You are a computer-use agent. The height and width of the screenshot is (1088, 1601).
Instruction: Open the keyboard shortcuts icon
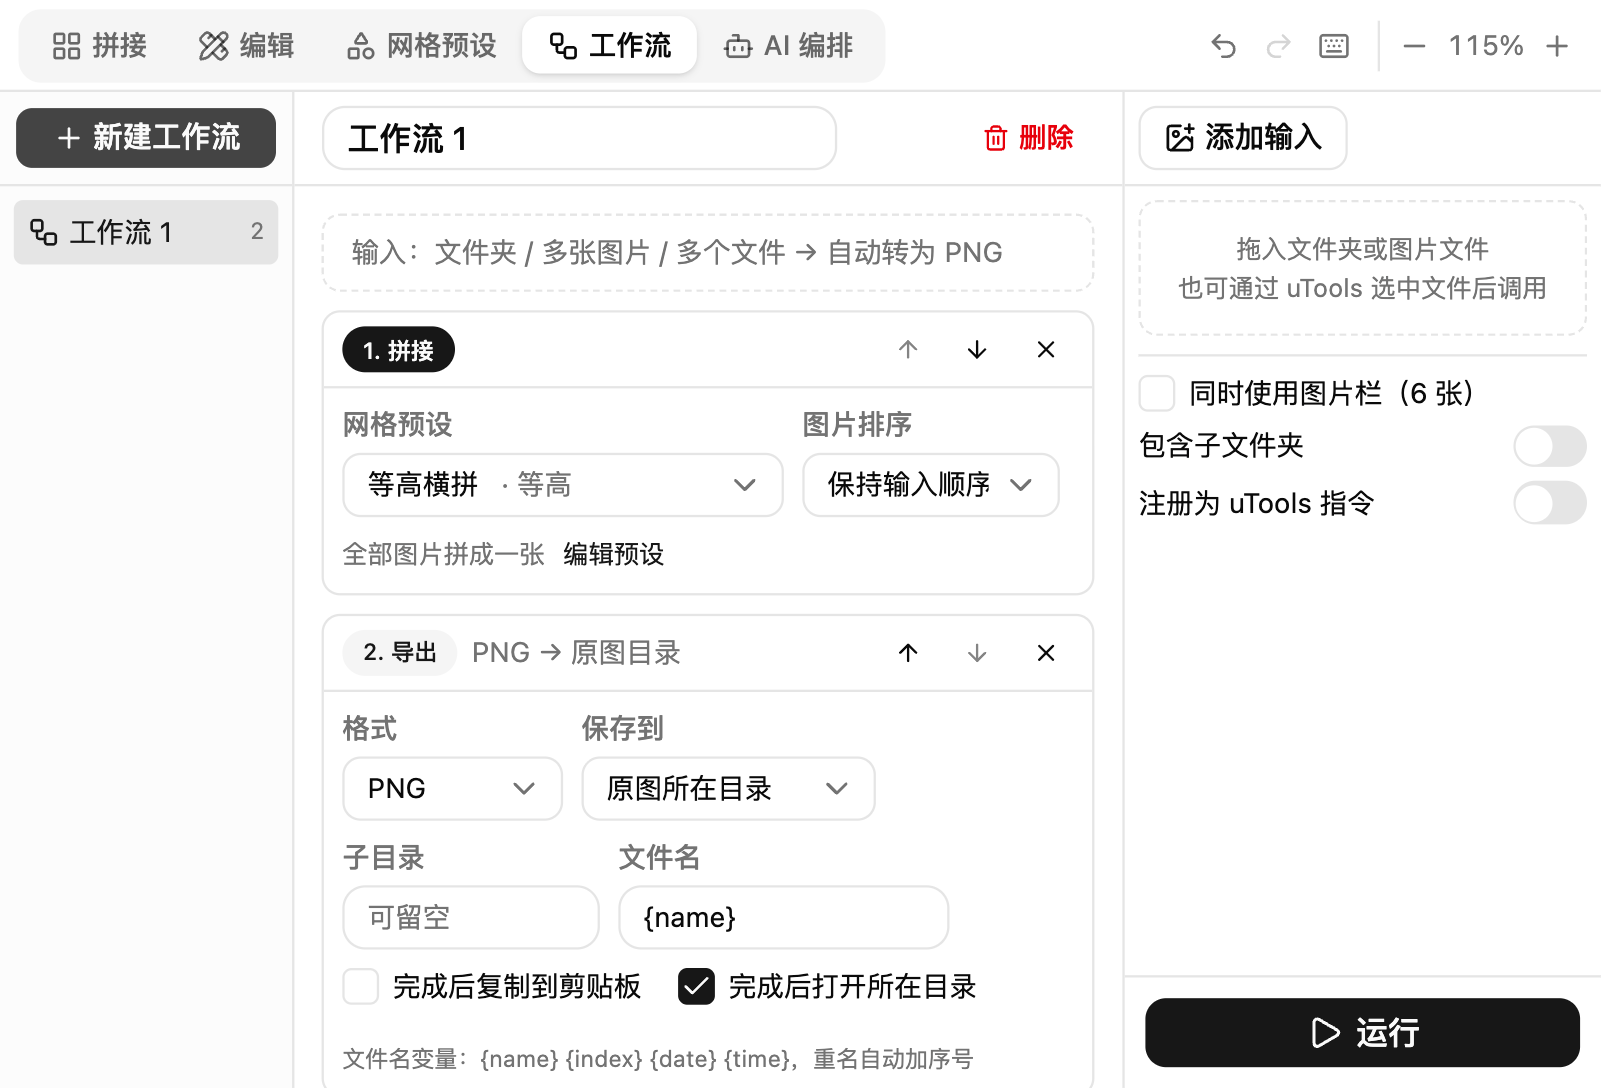(1334, 46)
